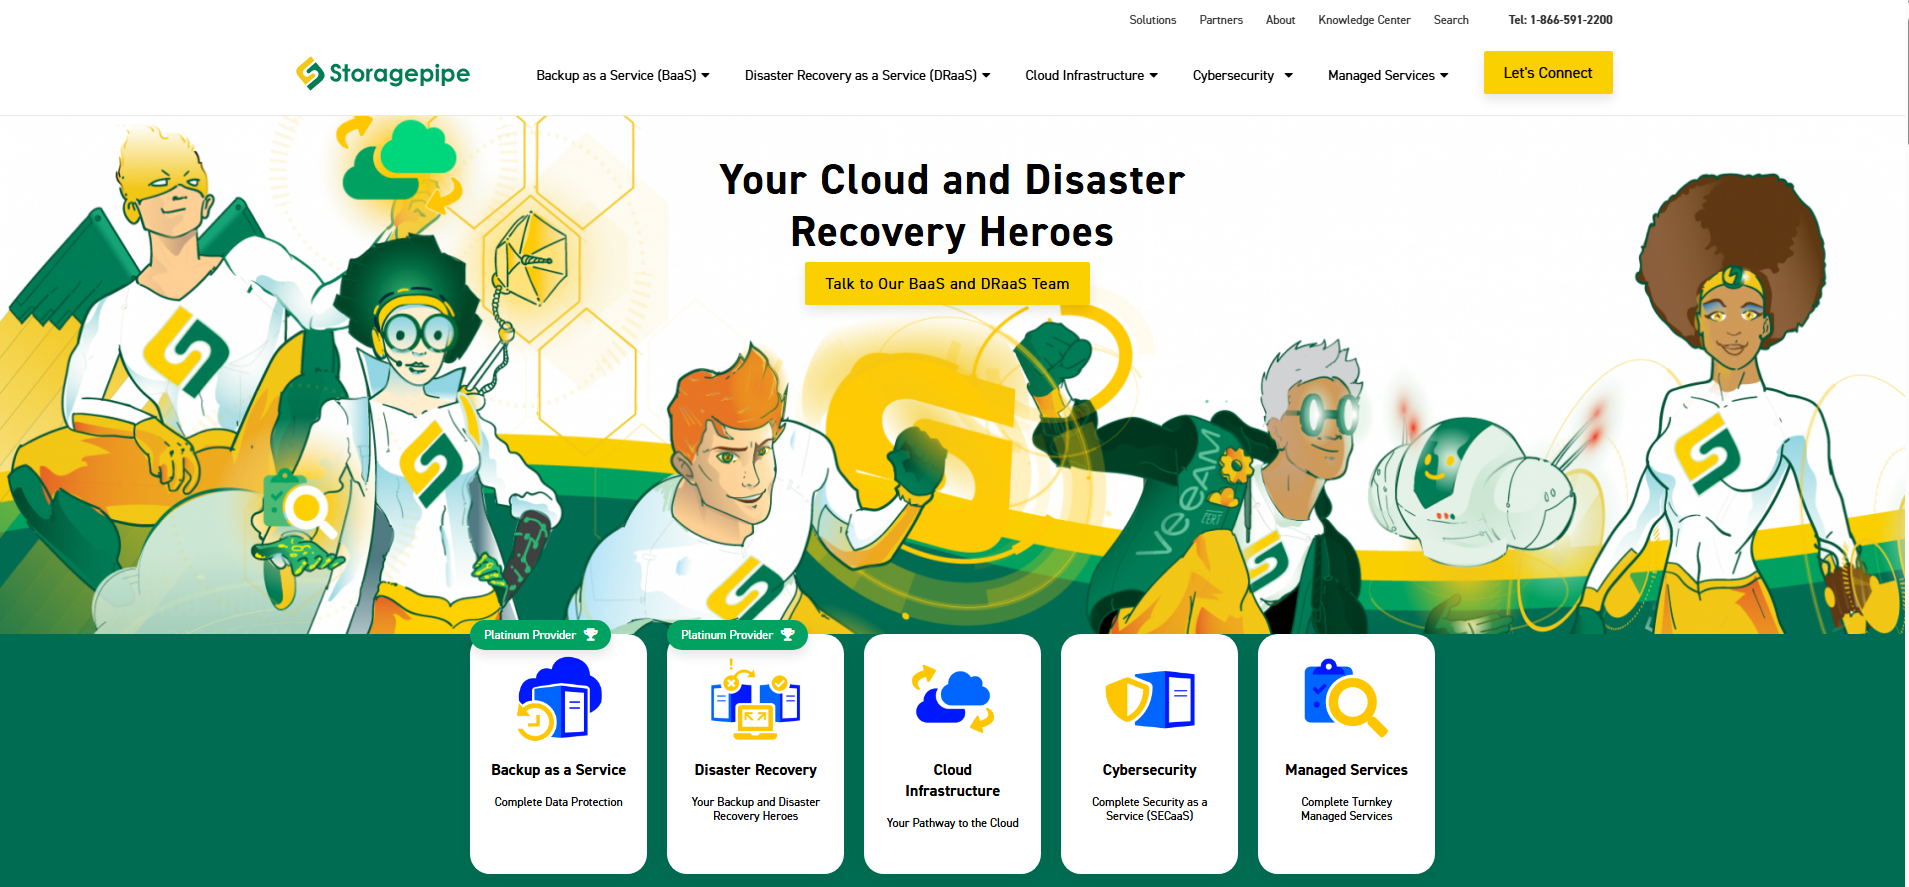1909x887 pixels.
Task: Click 'Complete Turnkey Managed Services' text
Action: [x=1346, y=809]
